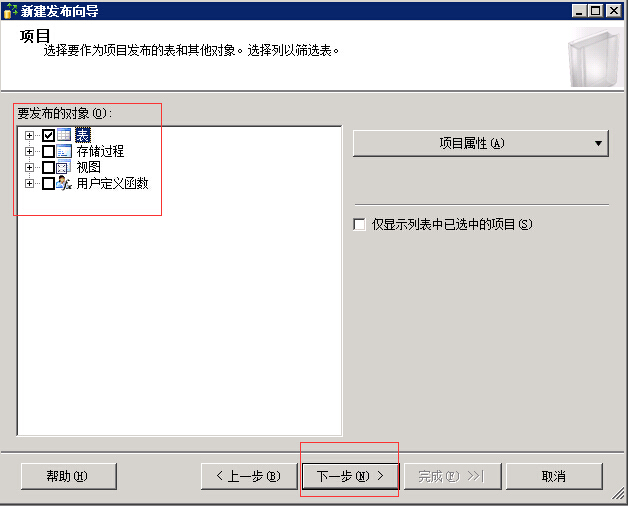This screenshot has height=506, width=628.
Task: Check the 用户定义函数 checkbox
Action: click(48, 183)
